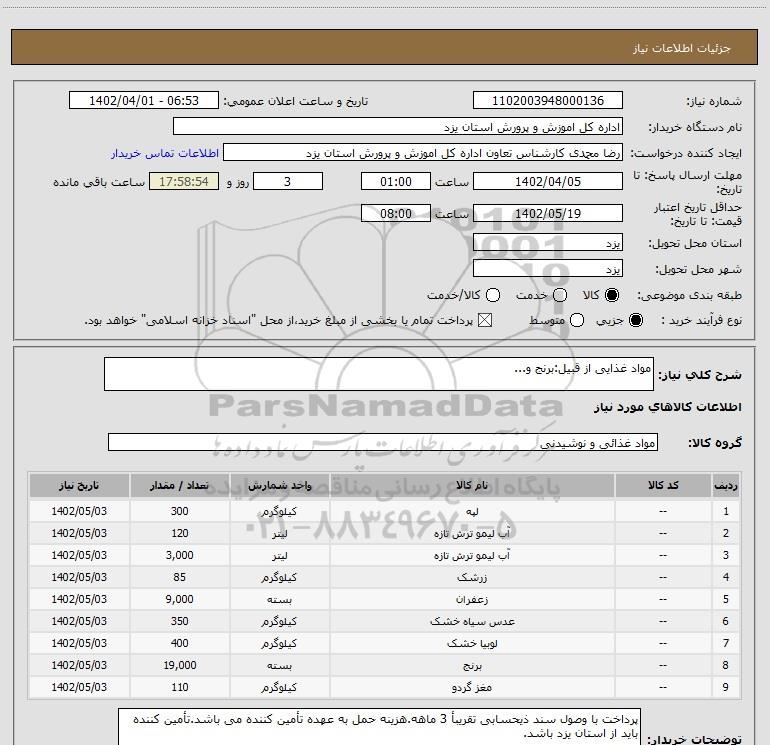Click the general description field مواد غذایی
The height and width of the screenshot is (745, 770).
click(x=379, y=374)
